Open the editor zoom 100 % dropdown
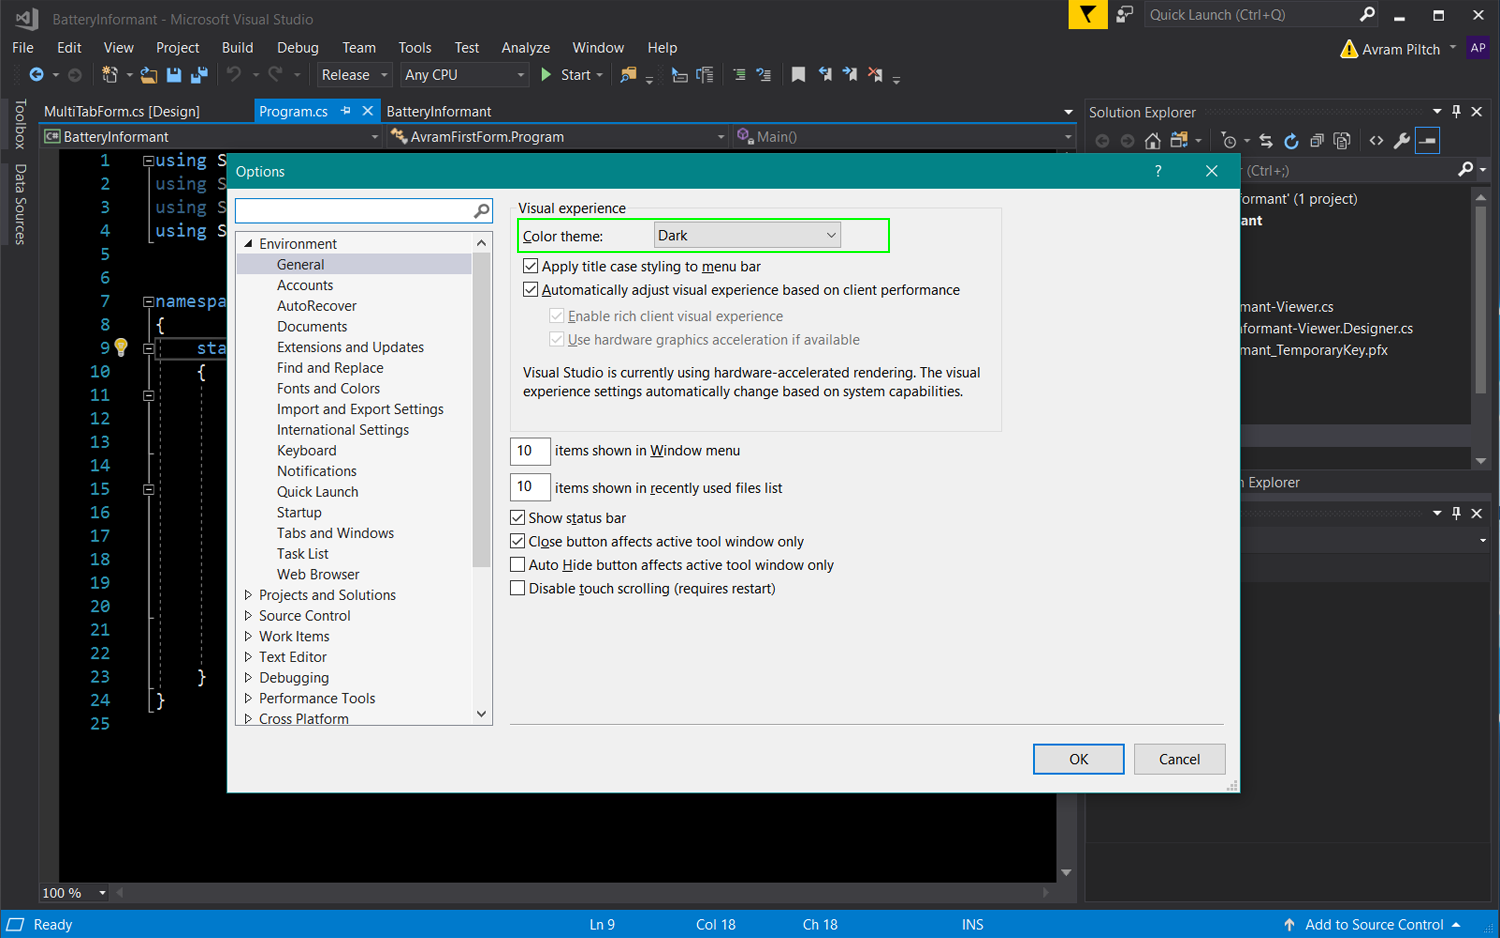Viewport: 1500px width, 938px height. [x=75, y=893]
